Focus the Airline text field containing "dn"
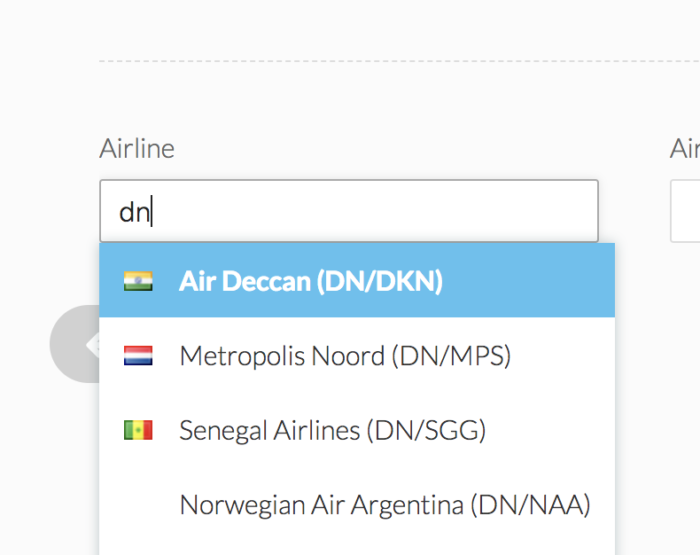700x555 pixels. point(348,211)
